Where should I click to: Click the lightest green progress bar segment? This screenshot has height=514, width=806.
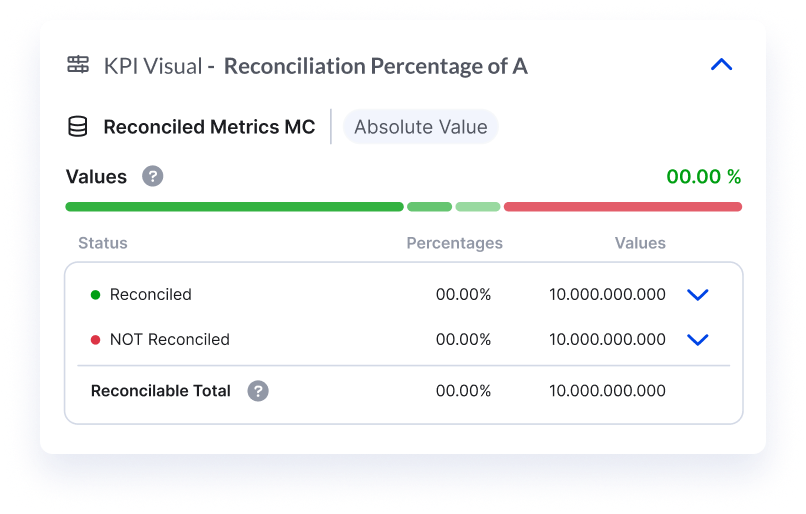pyautogui.click(x=478, y=207)
